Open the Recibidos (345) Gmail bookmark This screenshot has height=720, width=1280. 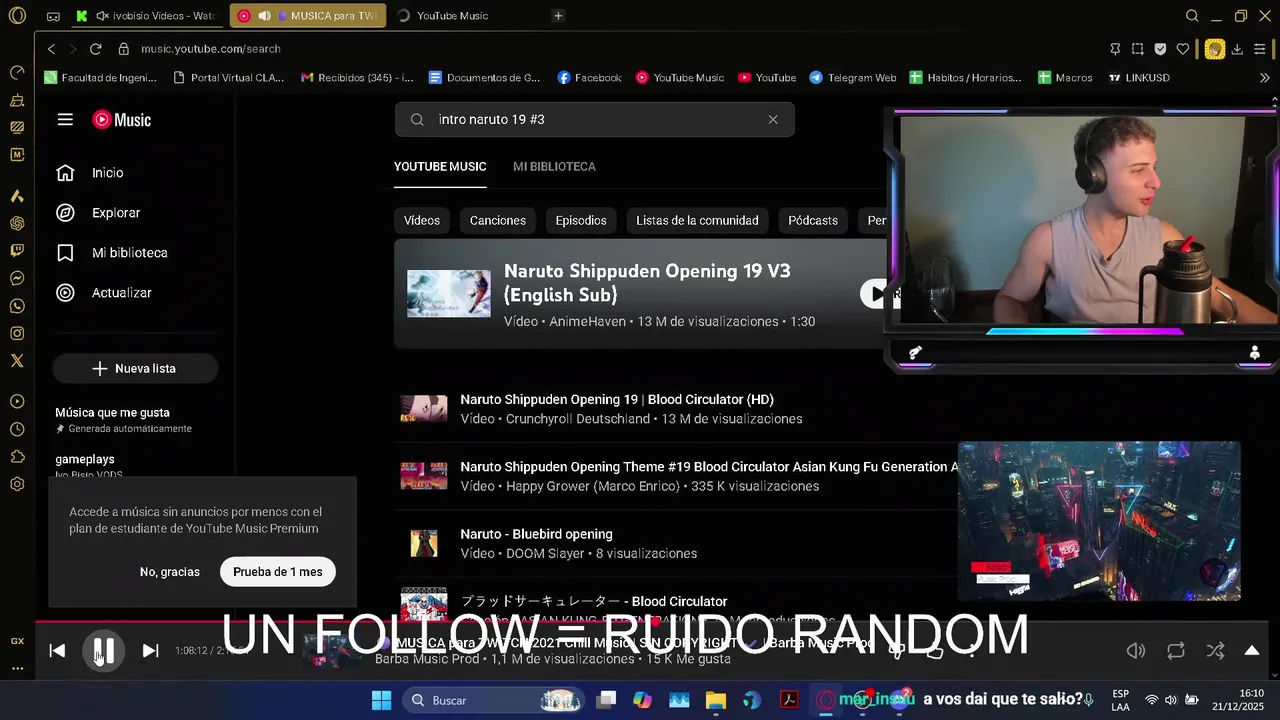coord(357,78)
